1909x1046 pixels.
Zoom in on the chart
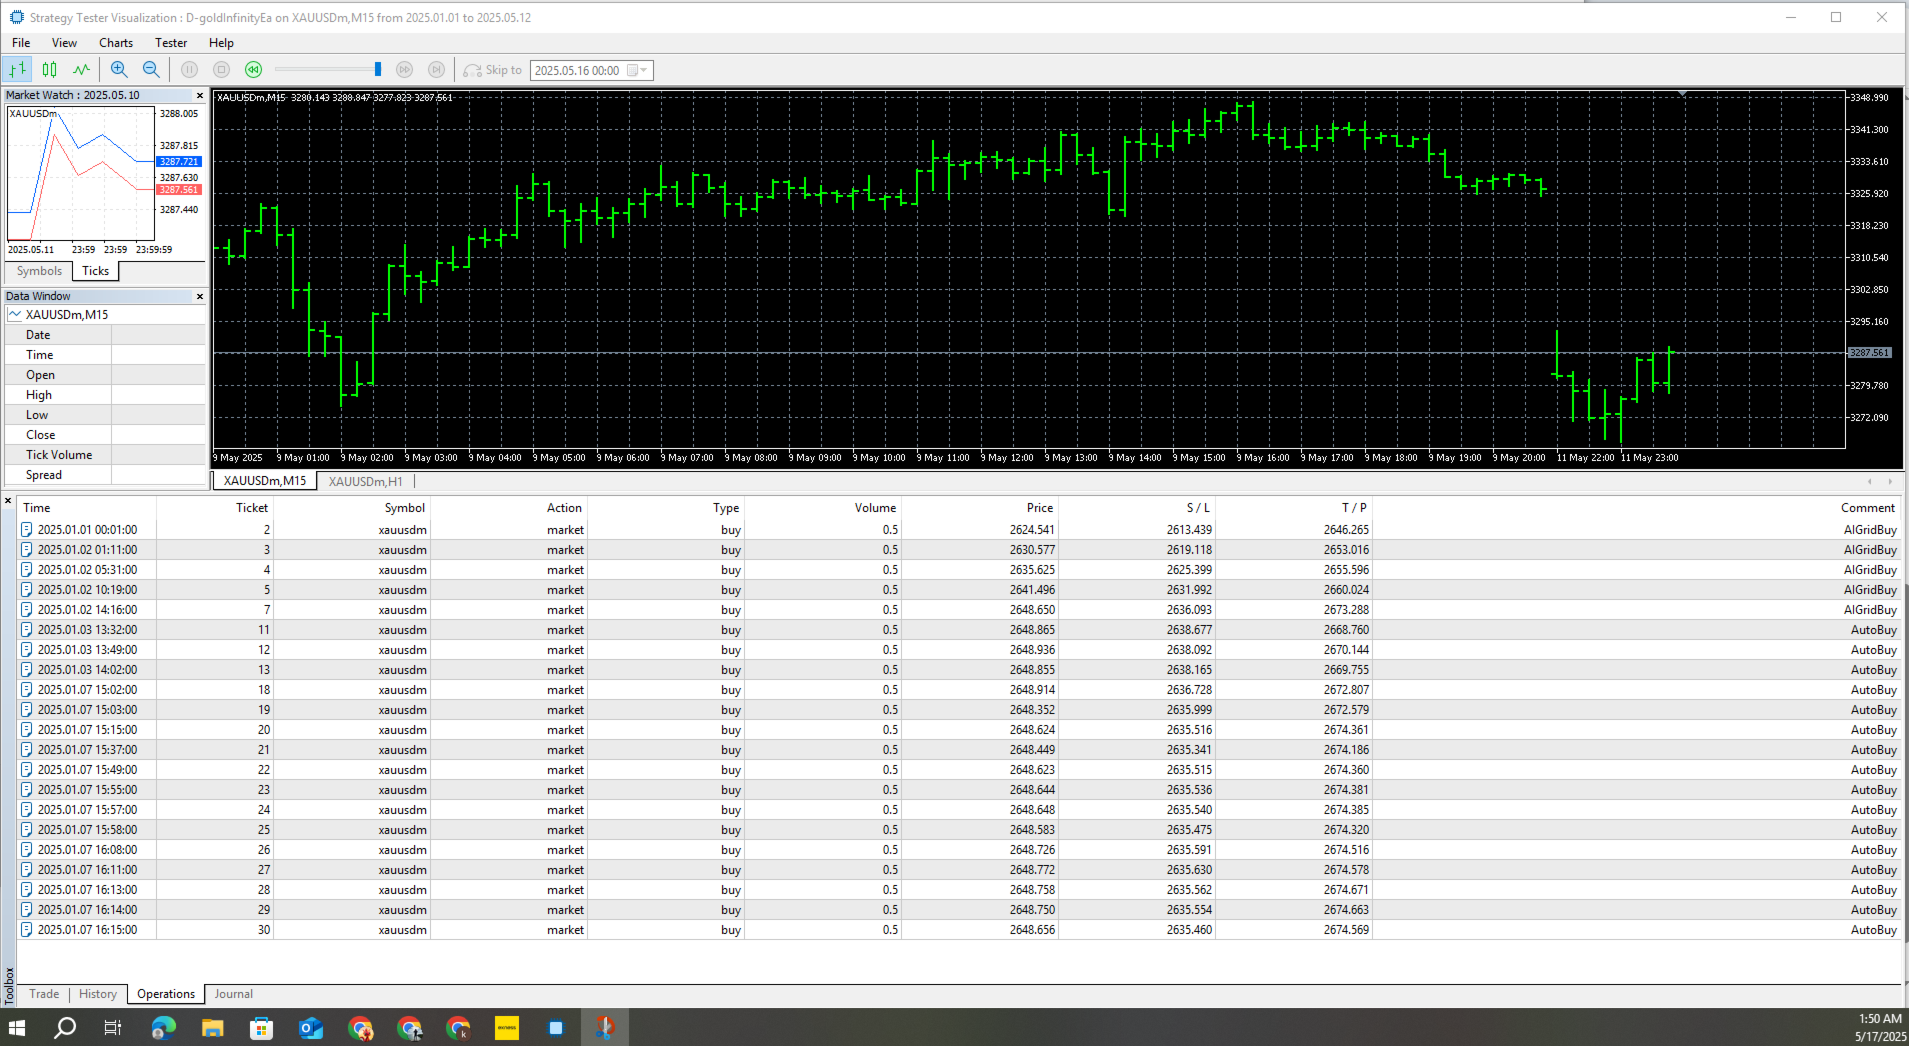(x=119, y=70)
